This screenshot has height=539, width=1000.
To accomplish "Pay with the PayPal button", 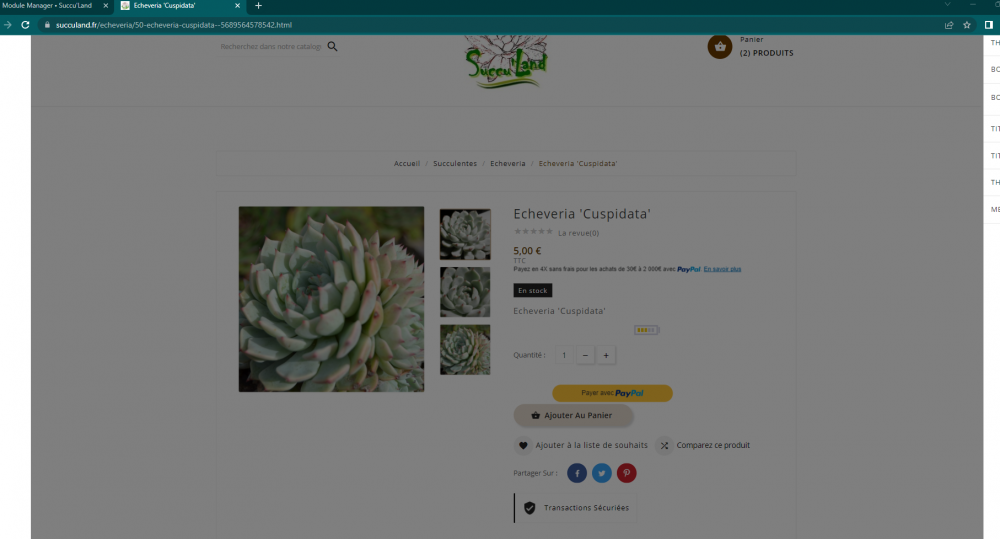I will [x=612, y=393].
